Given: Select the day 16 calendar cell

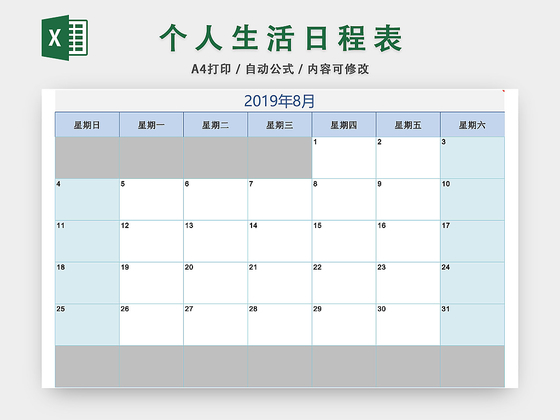Looking at the screenshot, I should 408,241.
